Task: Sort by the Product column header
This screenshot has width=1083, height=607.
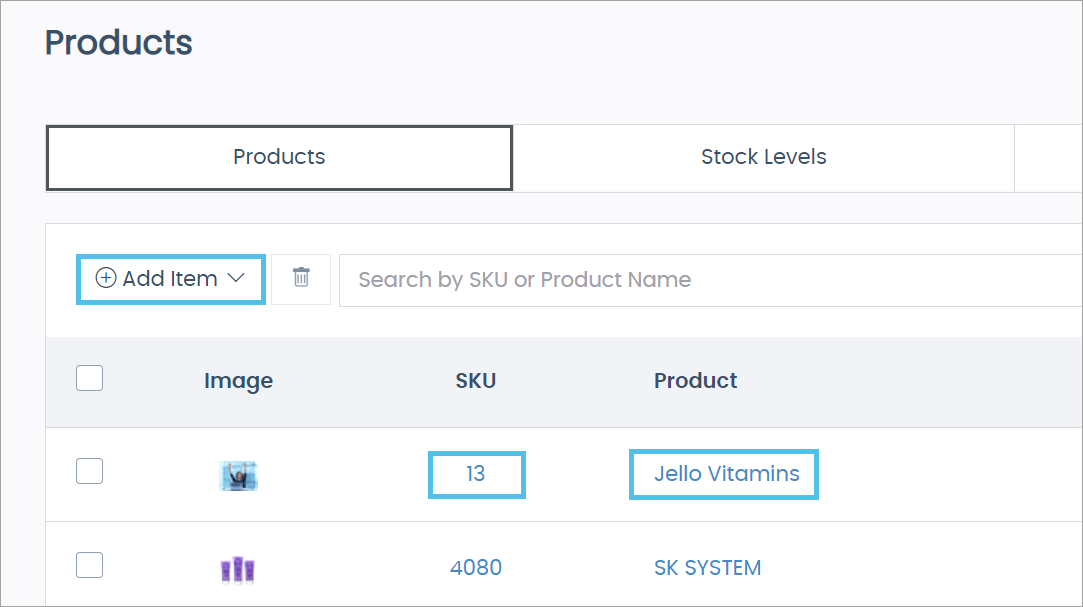Action: tap(695, 380)
